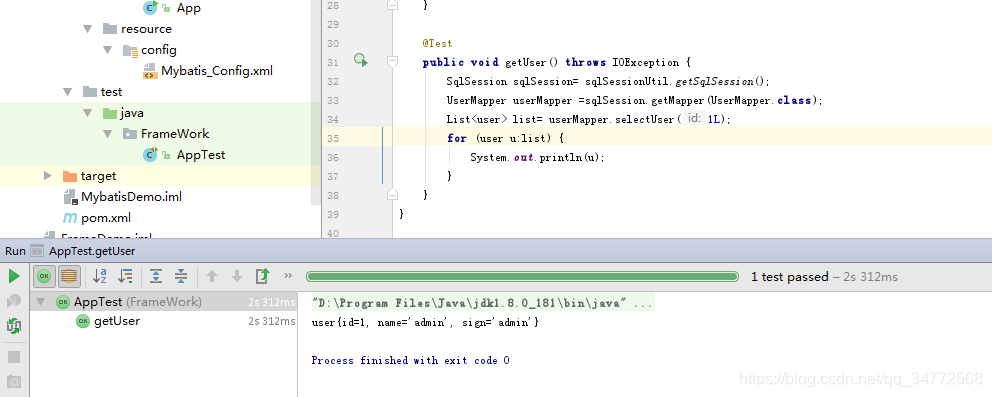992x397 pixels.
Task: Rerun the test with the green play button
Action: (14, 276)
